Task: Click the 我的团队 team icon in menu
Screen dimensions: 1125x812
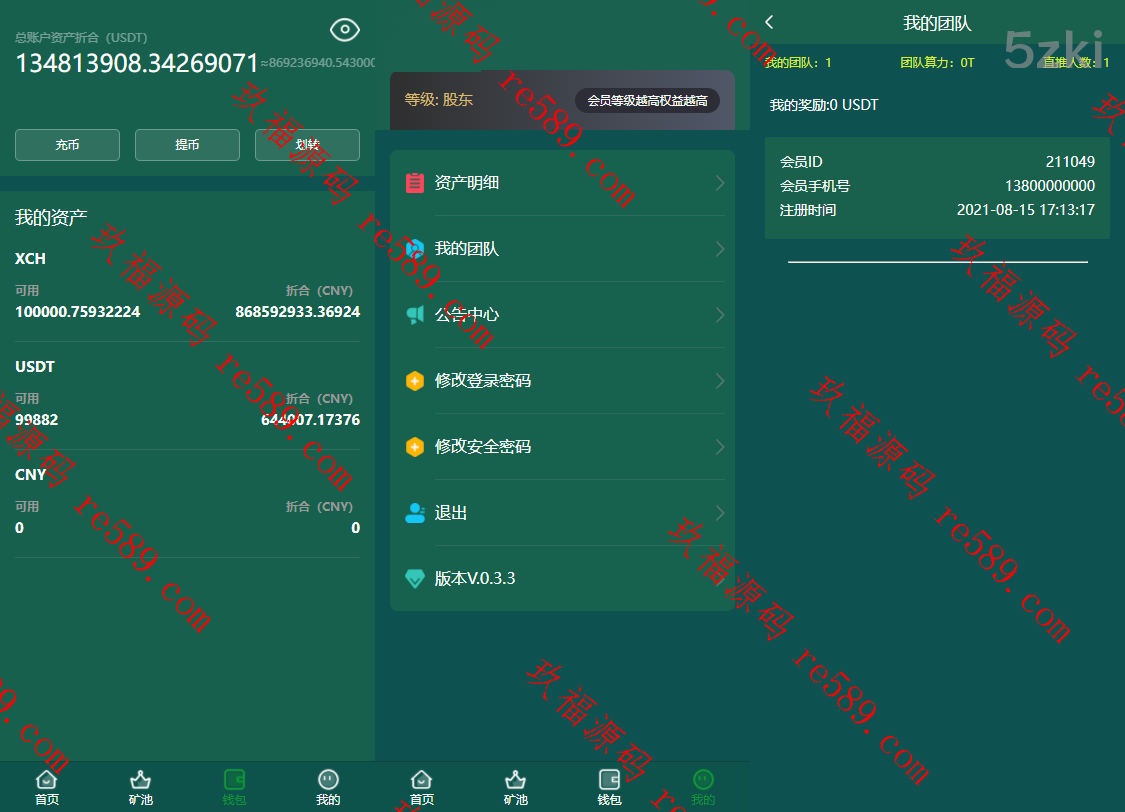Action: pyautogui.click(x=415, y=249)
